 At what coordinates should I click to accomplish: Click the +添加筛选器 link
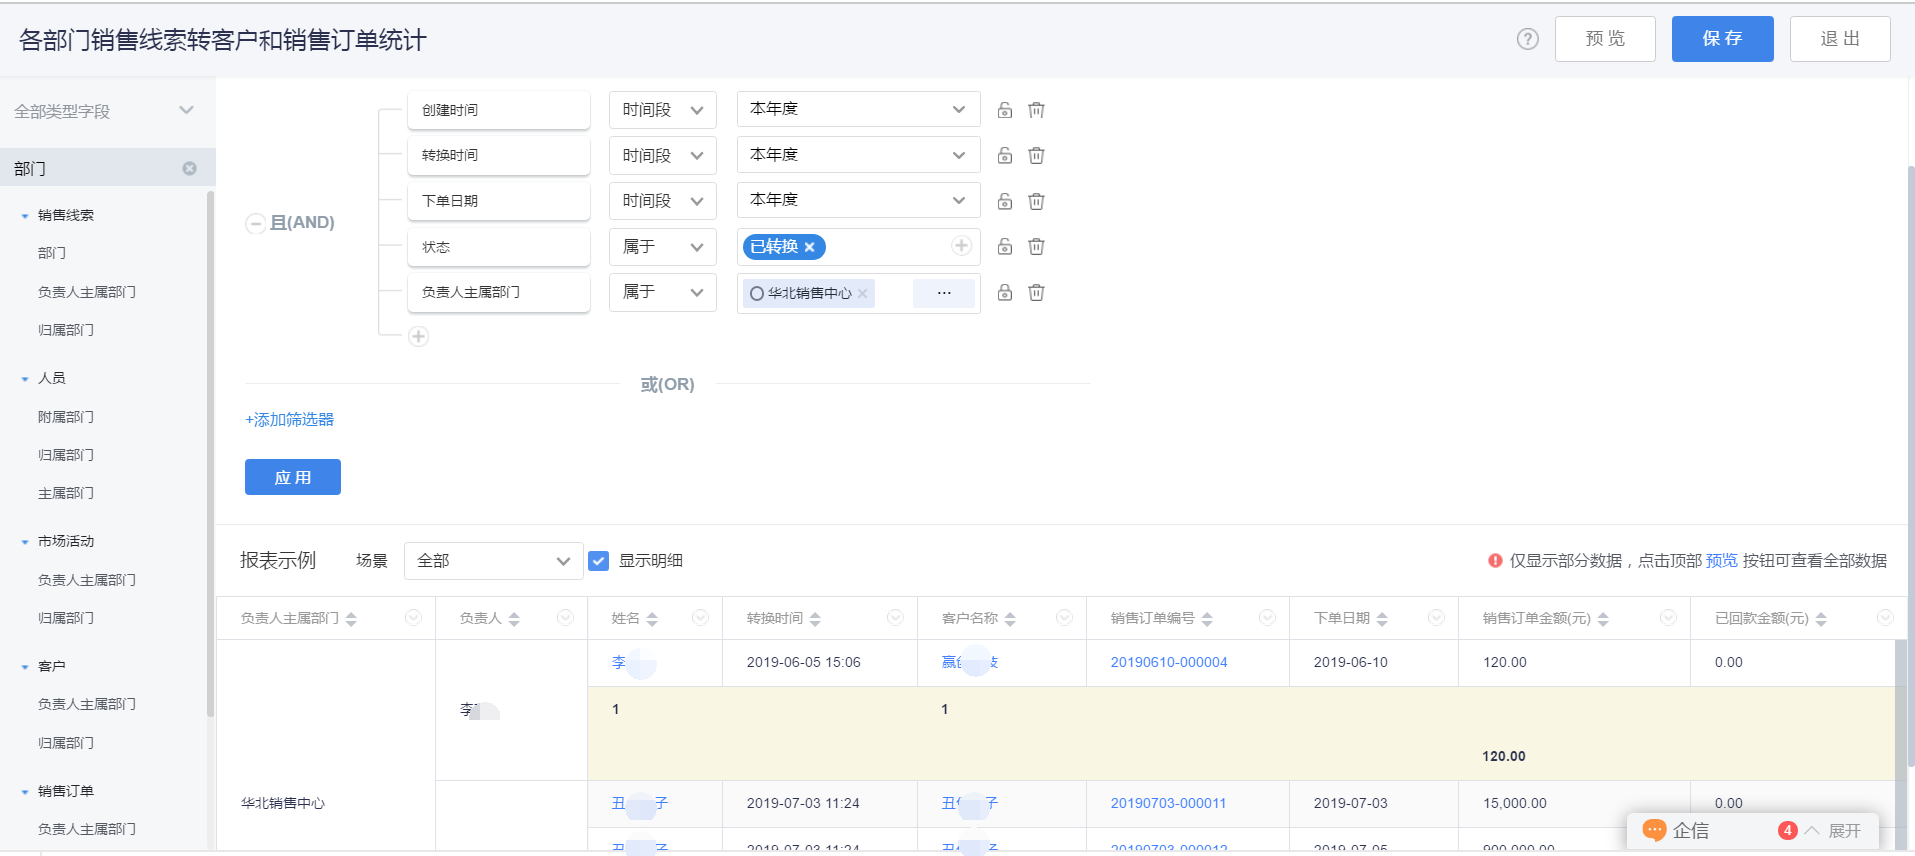290,420
